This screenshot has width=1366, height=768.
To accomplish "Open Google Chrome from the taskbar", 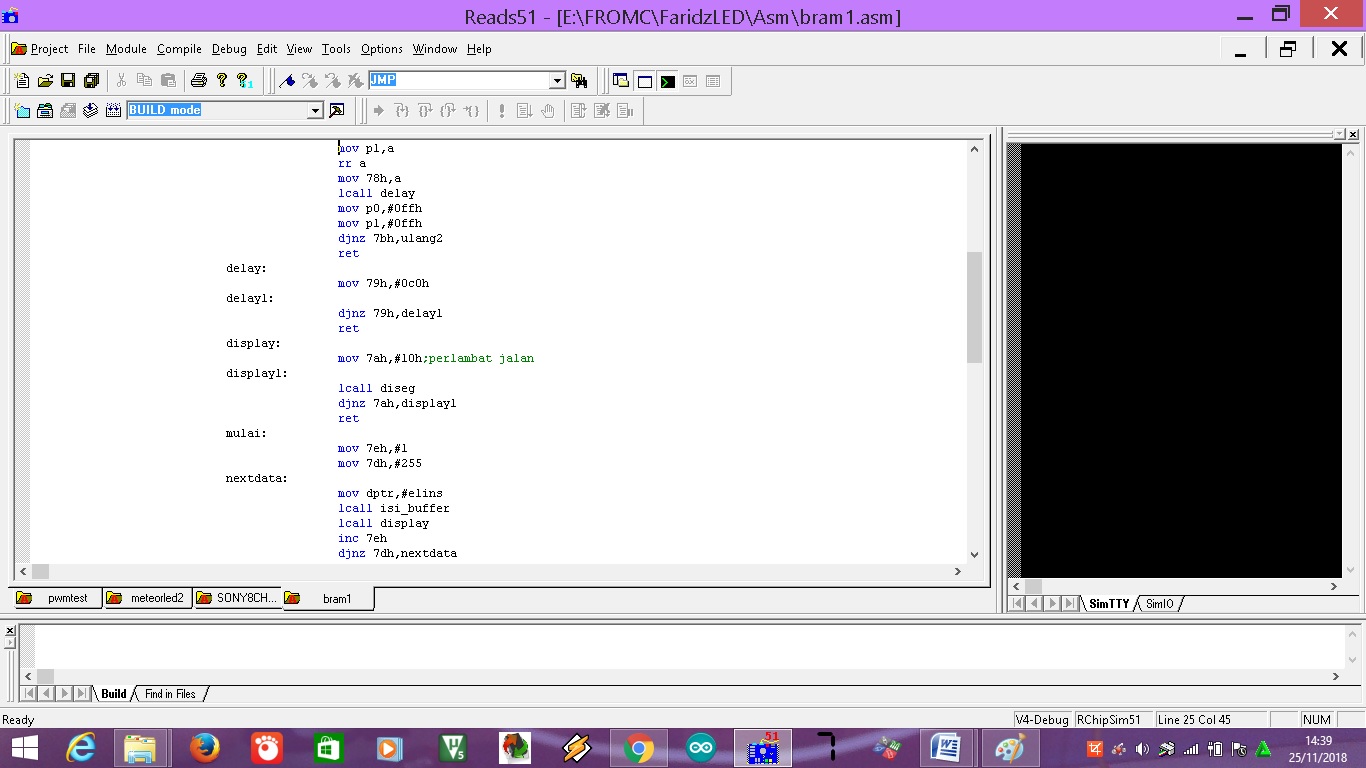I will [639, 748].
